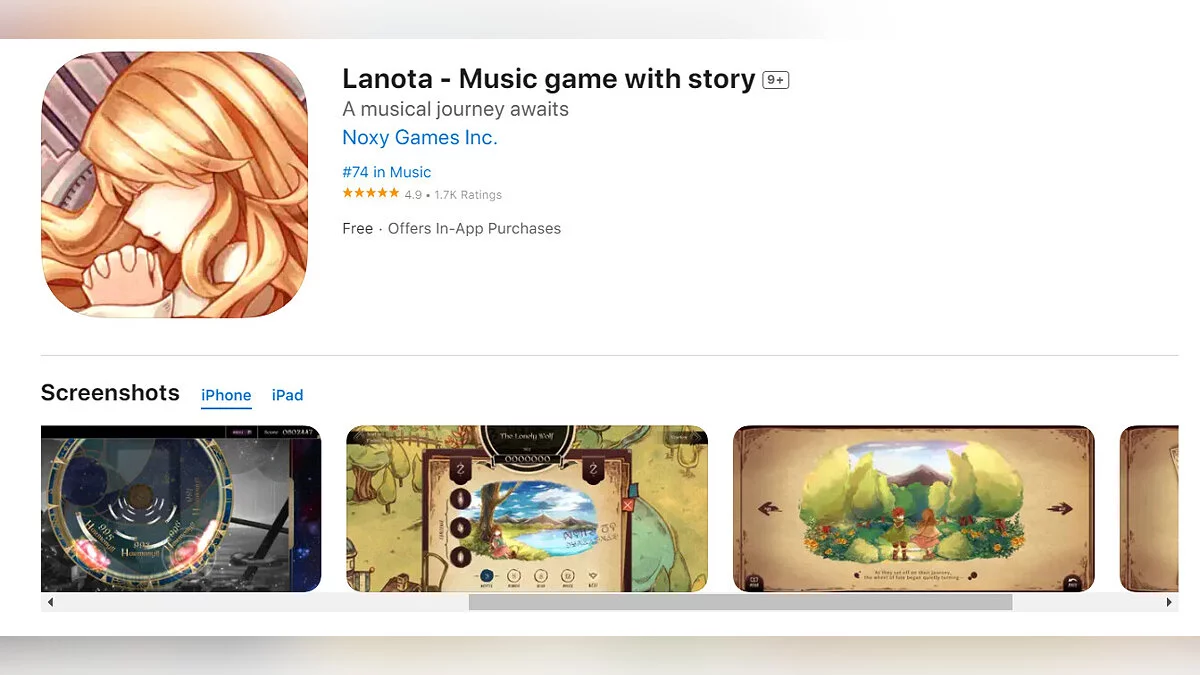Viewport: 1200px width, 675px height.
Task: Click the right arrow in the storybook screenshot
Action: click(x=1058, y=509)
